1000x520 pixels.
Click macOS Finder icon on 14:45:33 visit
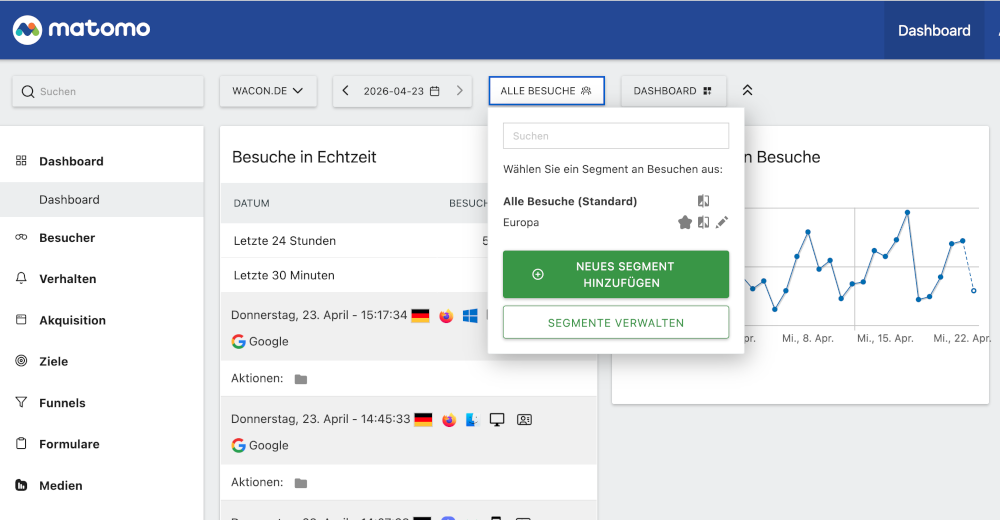tap(473, 419)
